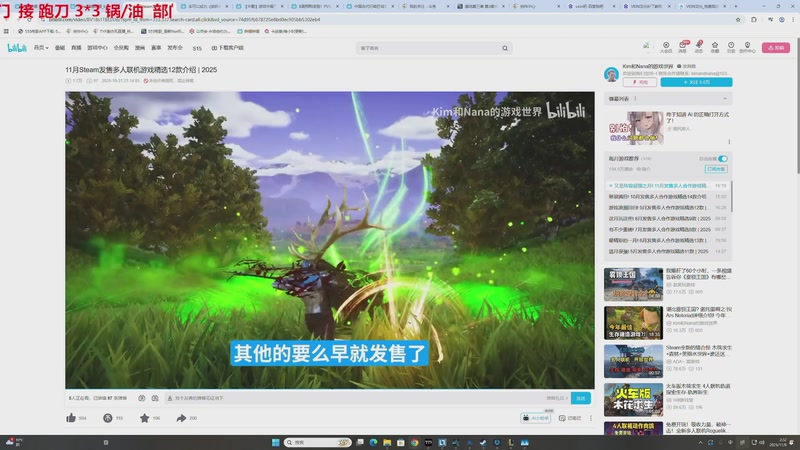Open 弹幕礼仪 etiquette link

[557, 398]
